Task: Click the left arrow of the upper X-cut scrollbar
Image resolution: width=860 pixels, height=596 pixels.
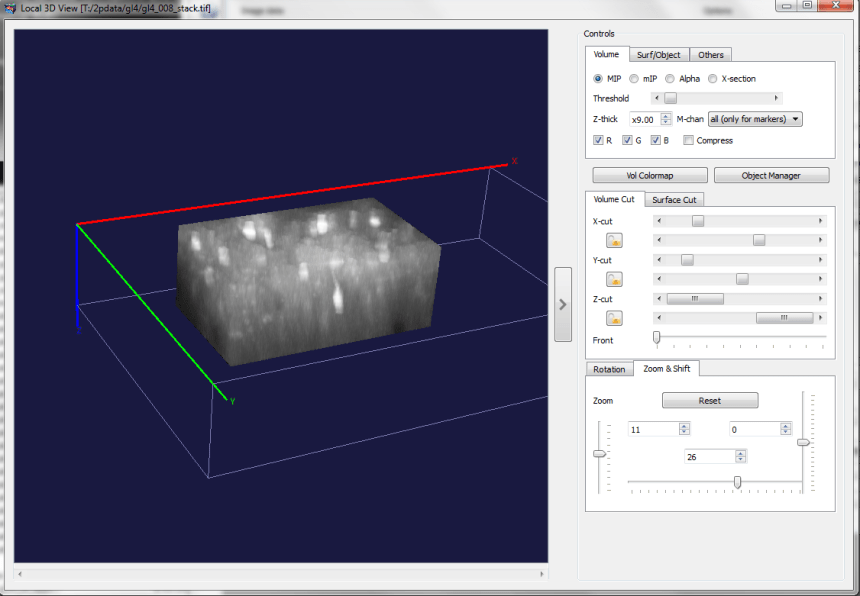Action: pyautogui.click(x=657, y=220)
